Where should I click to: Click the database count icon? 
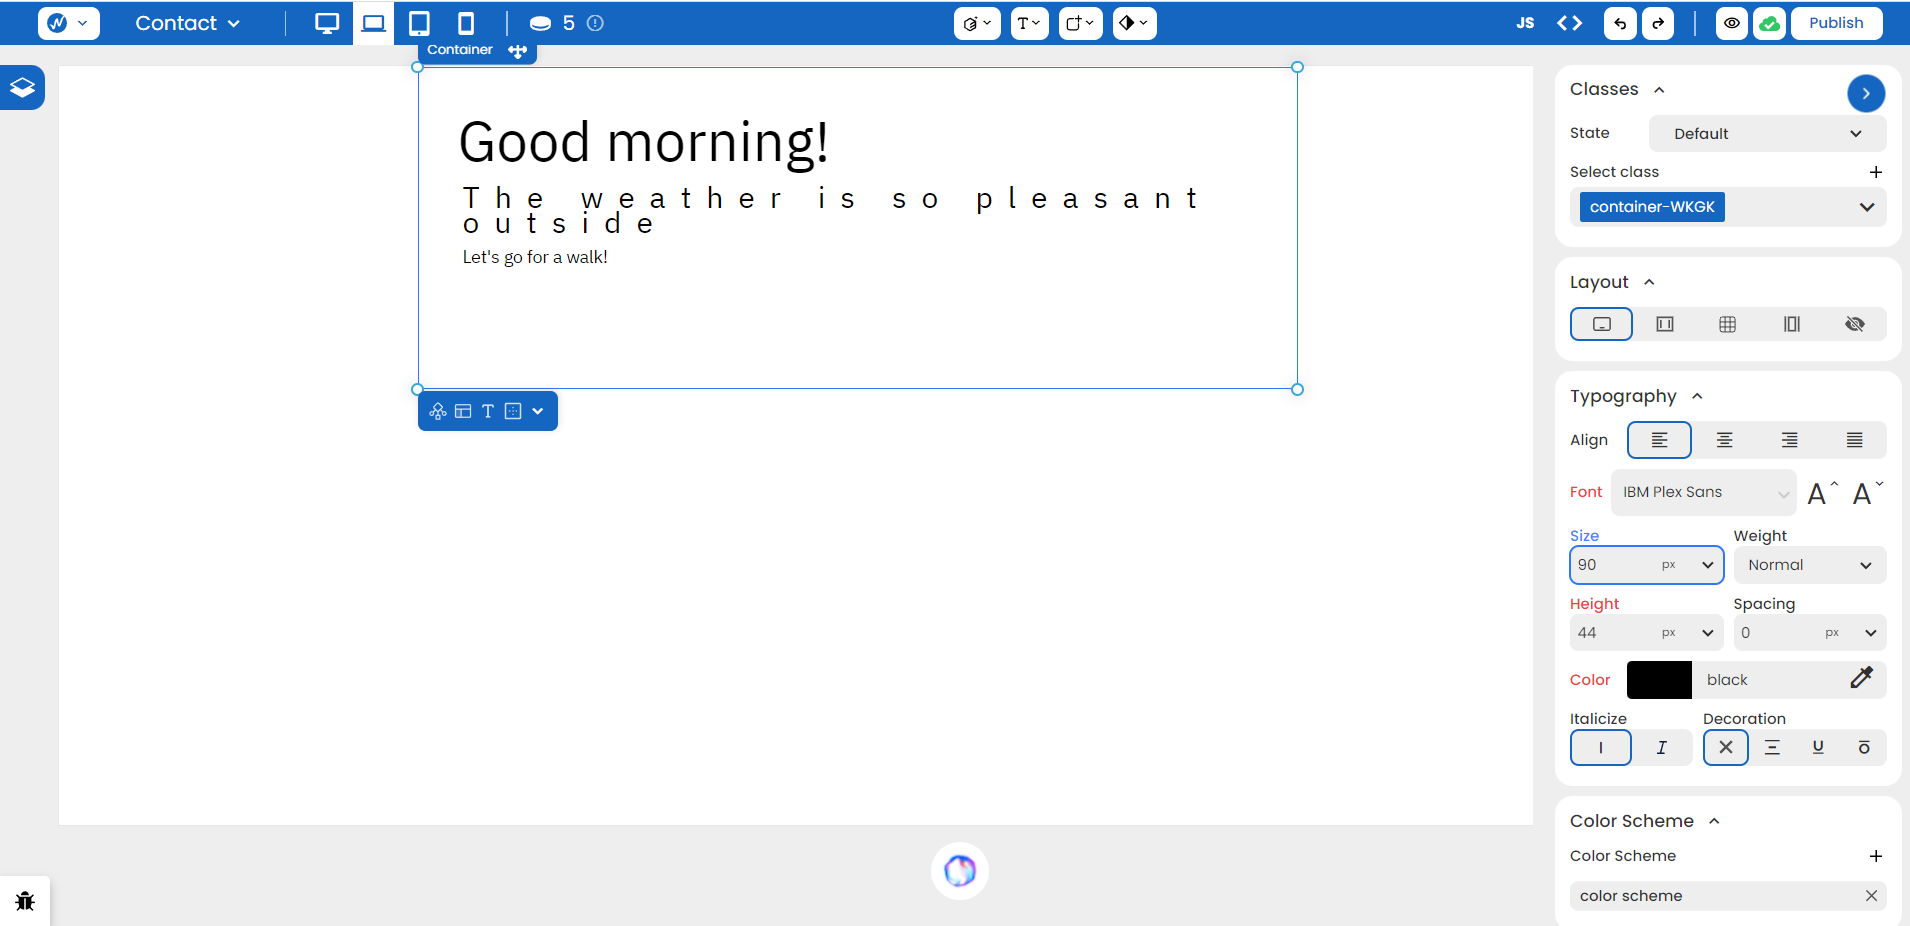click(540, 23)
